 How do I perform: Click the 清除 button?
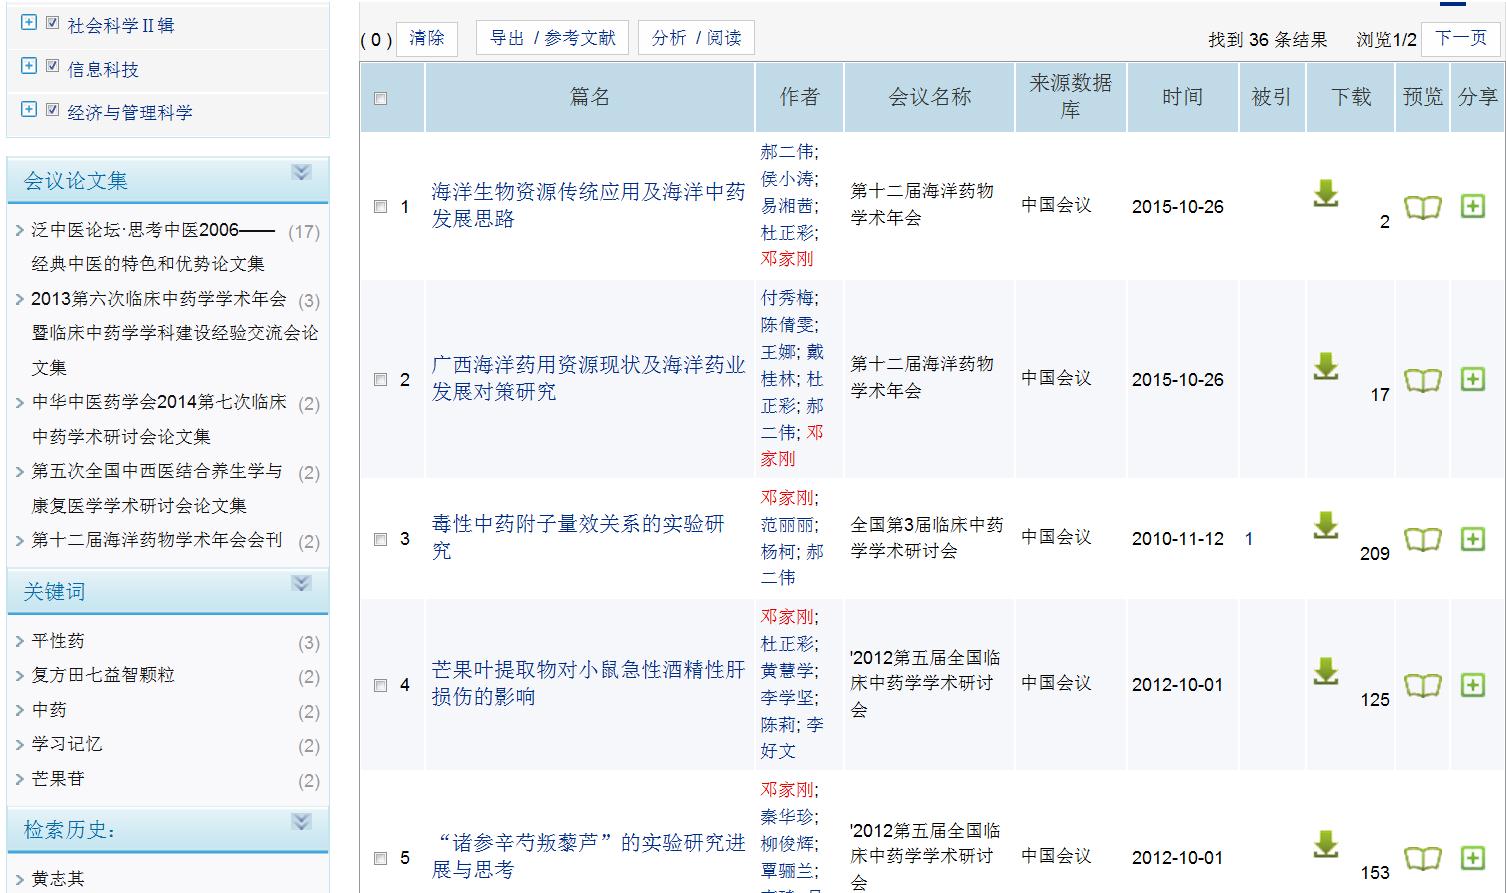(427, 38)
